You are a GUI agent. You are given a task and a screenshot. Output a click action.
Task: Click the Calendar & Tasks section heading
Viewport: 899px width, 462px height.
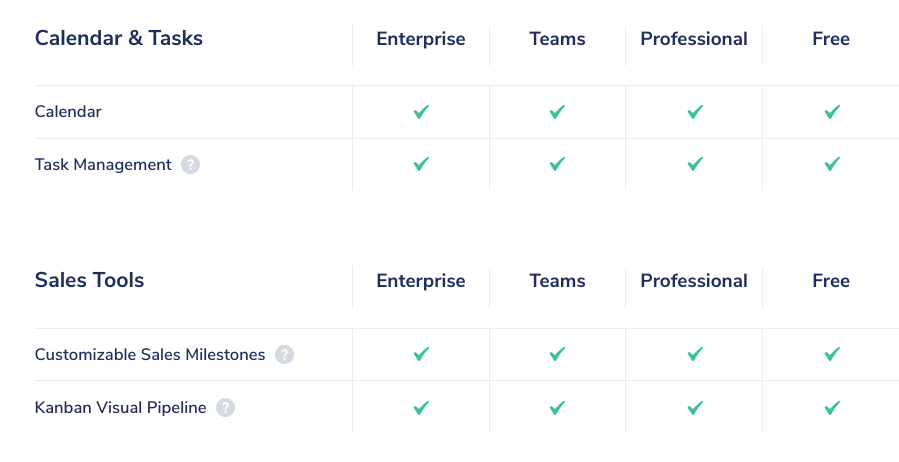(x=119, y=38)
